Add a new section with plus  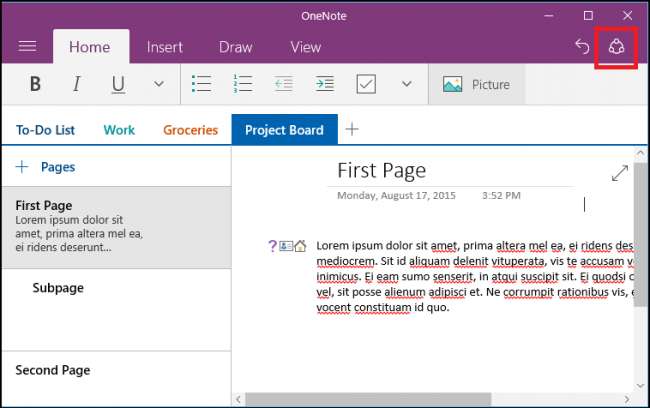[x=352, y=130]
